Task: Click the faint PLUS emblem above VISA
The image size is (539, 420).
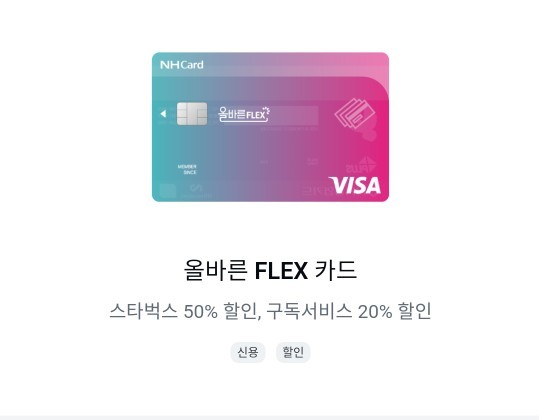Action: tap(361, 165)
